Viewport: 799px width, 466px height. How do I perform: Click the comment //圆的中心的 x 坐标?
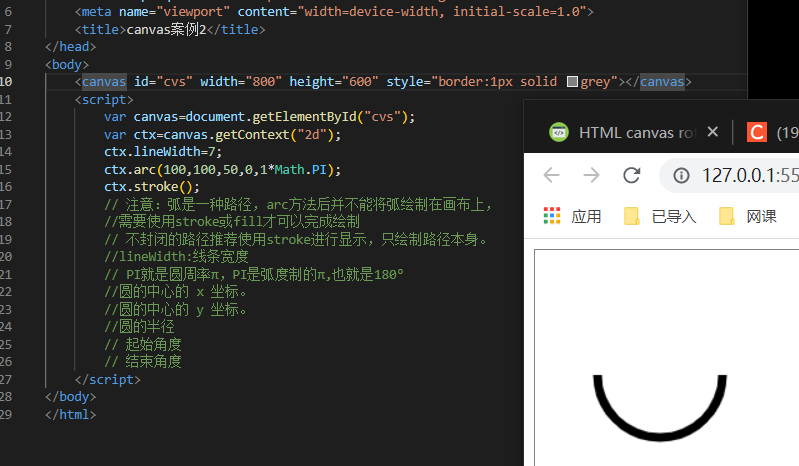pos(176,292)
